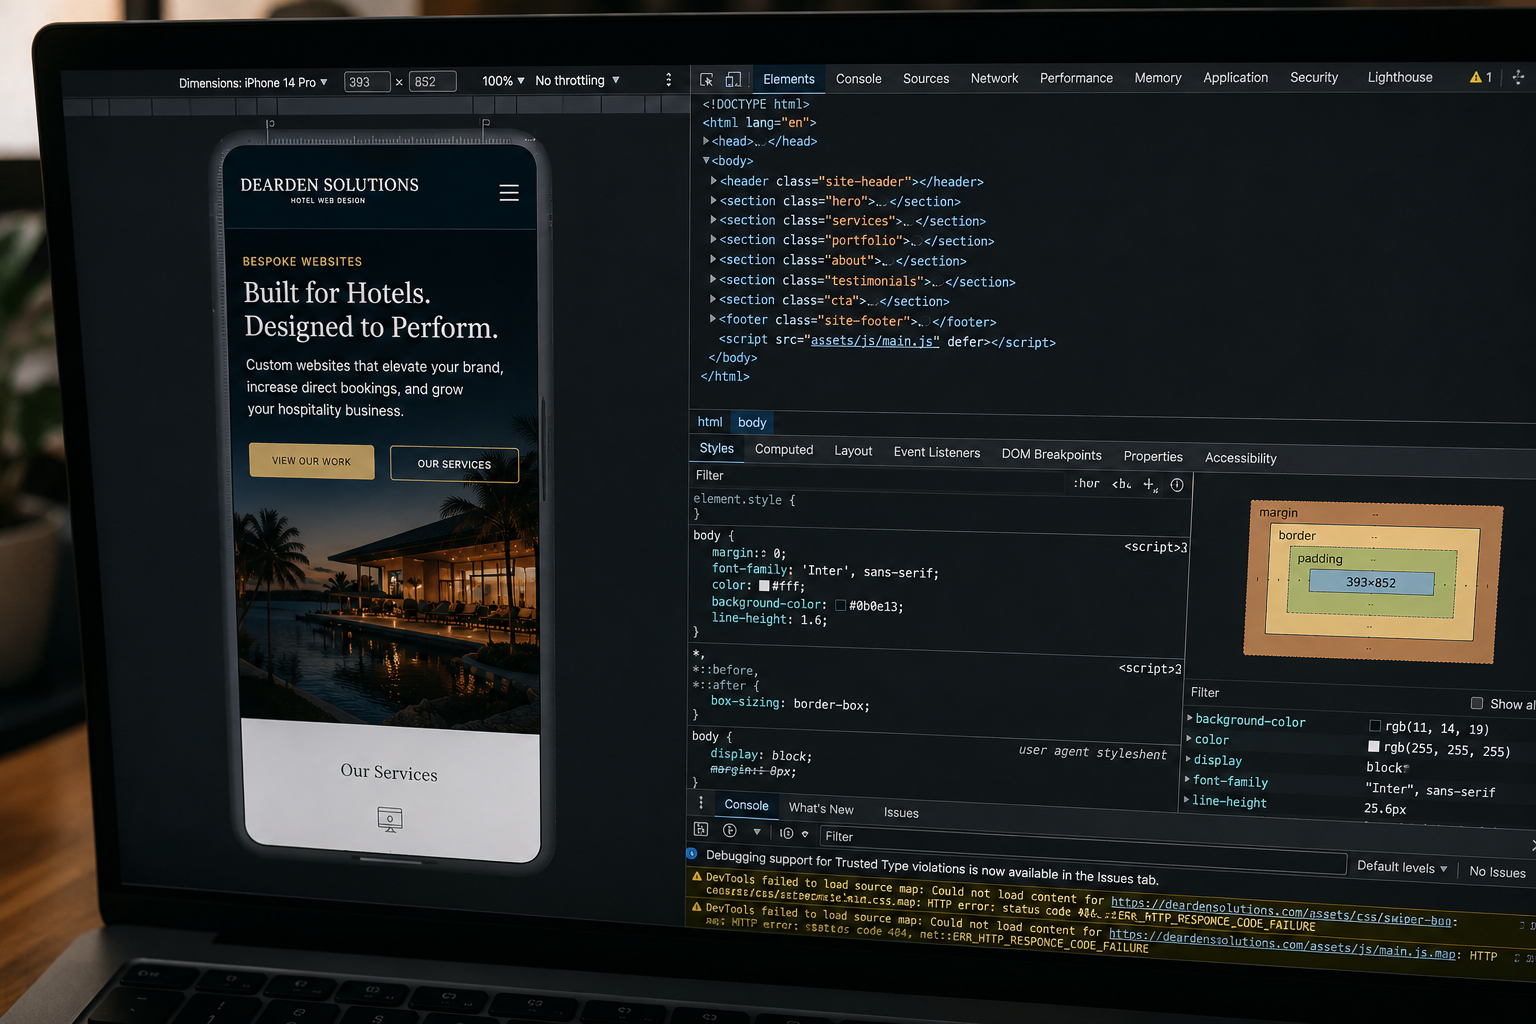Open the Dimensions iPhone 14 Pro dropdown
Image resolution: width=1536 pixels, height=1024 pixels.
click(x=253, y=83)
